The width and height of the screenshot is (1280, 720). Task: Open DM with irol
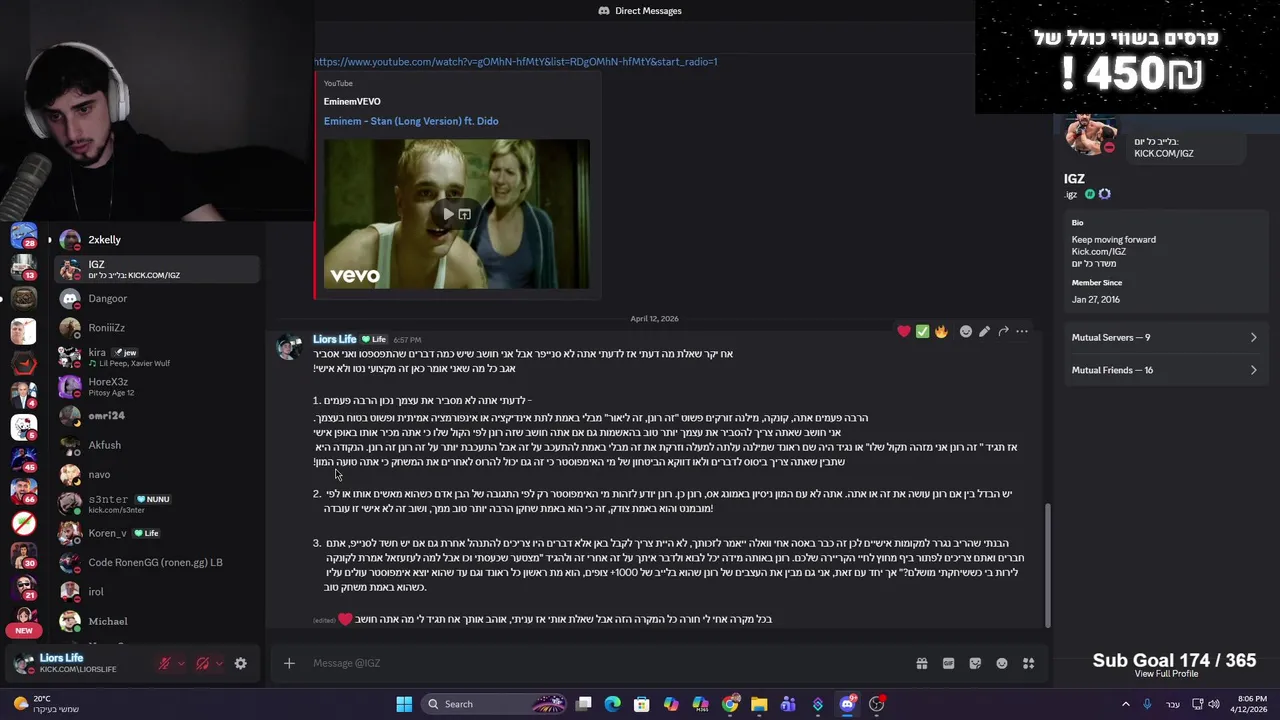tap(156, 592)
